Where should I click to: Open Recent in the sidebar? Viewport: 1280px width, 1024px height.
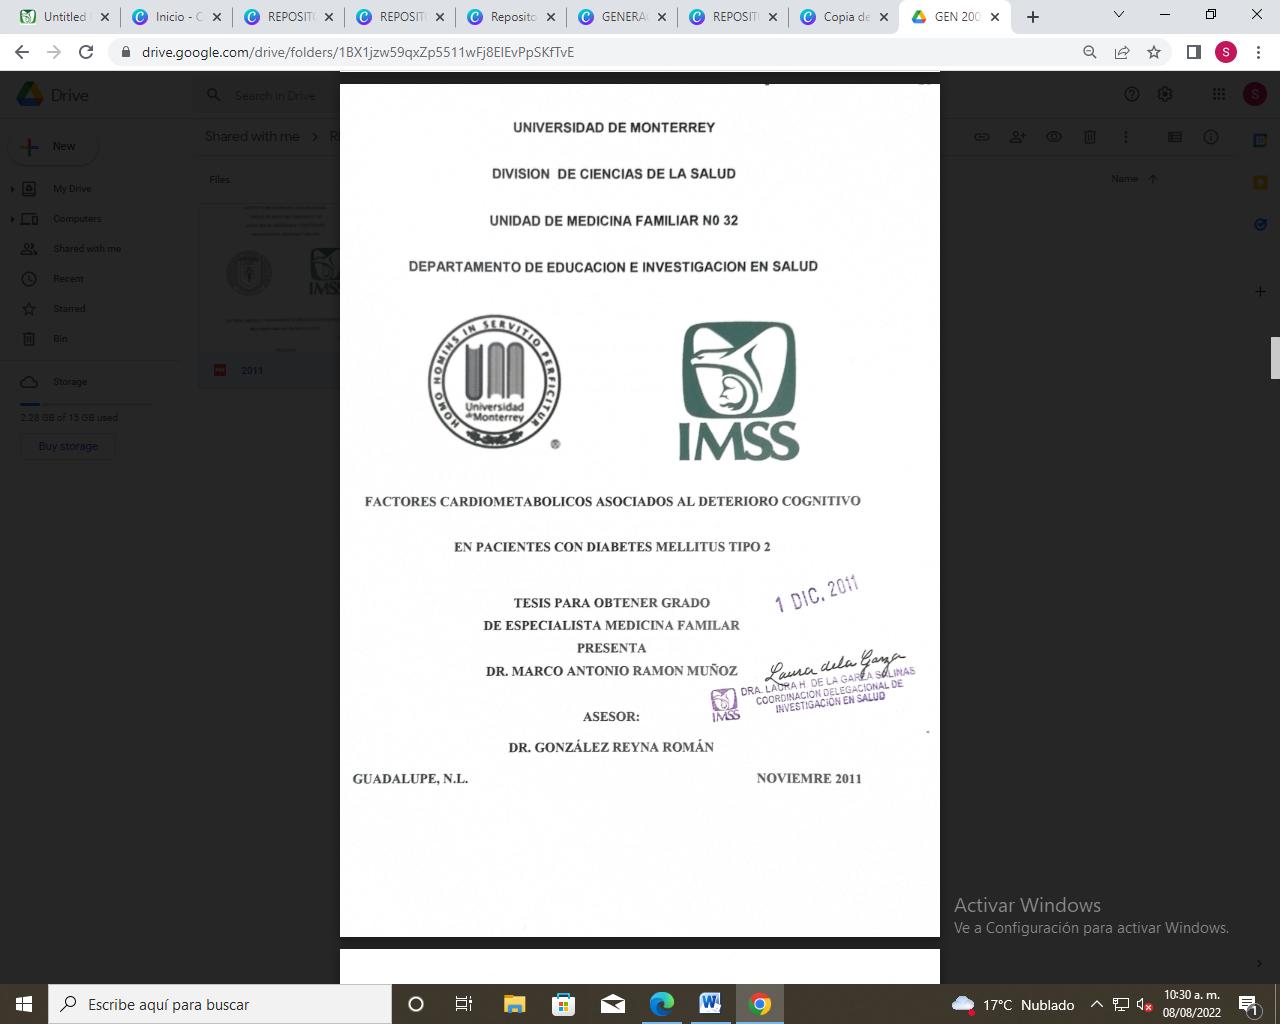pos(69,279)
